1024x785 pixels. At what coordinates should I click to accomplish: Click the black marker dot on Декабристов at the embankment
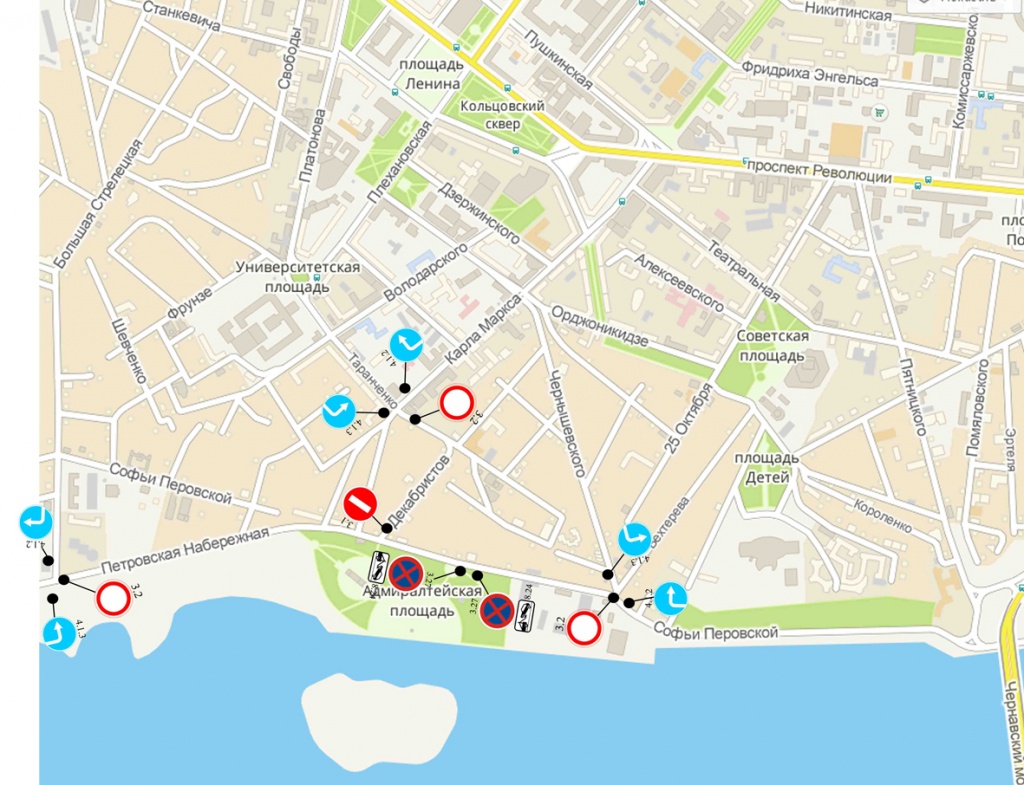click(x=387, y=528)
